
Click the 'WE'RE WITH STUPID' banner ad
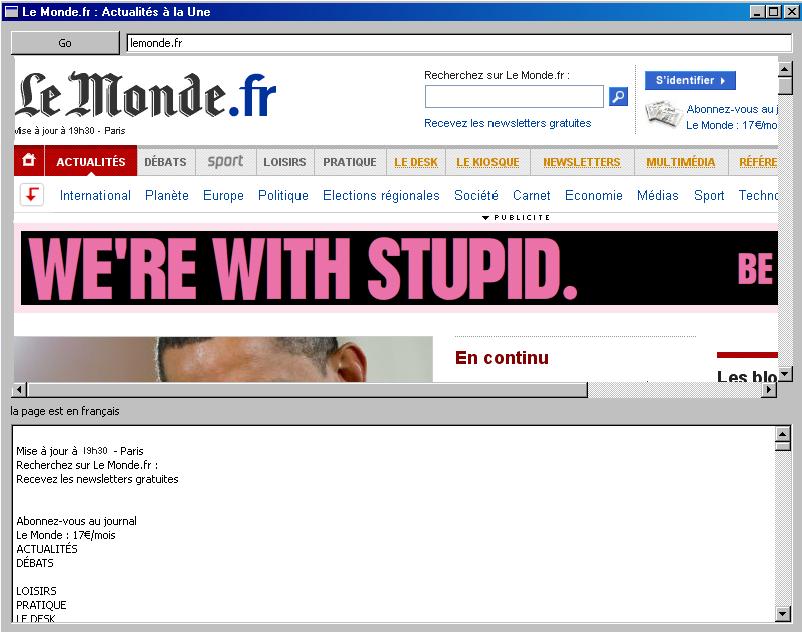pyautogui.click(x=399, y=268)
